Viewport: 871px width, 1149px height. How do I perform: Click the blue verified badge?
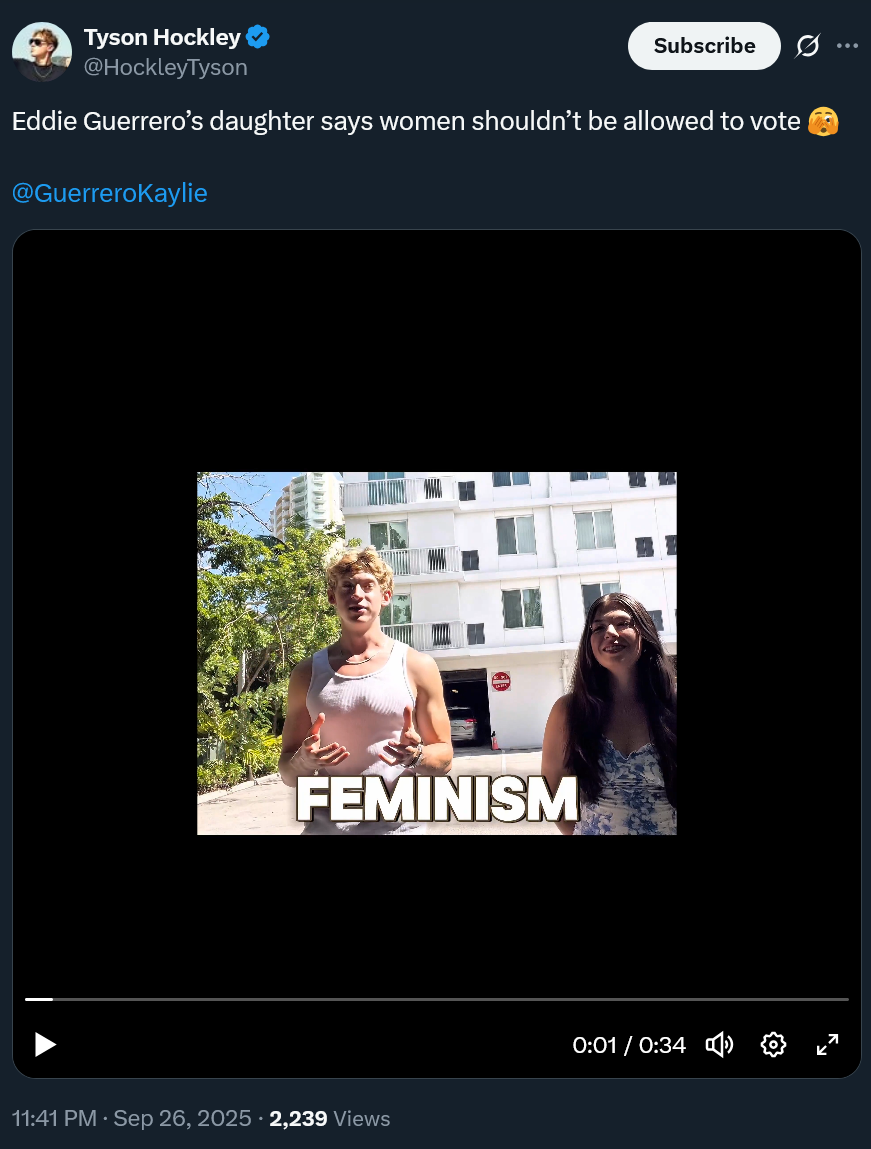click(x=257, y=37)
